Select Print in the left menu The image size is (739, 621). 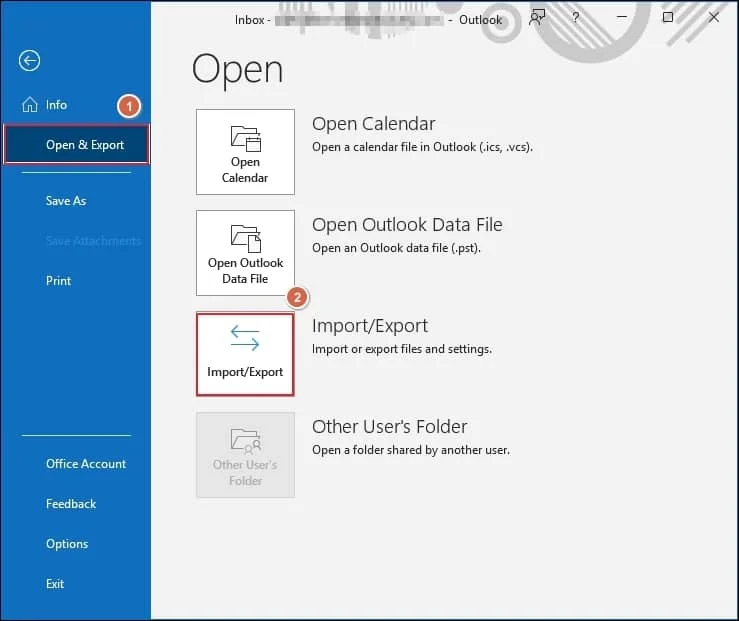[x=58, y=281]
